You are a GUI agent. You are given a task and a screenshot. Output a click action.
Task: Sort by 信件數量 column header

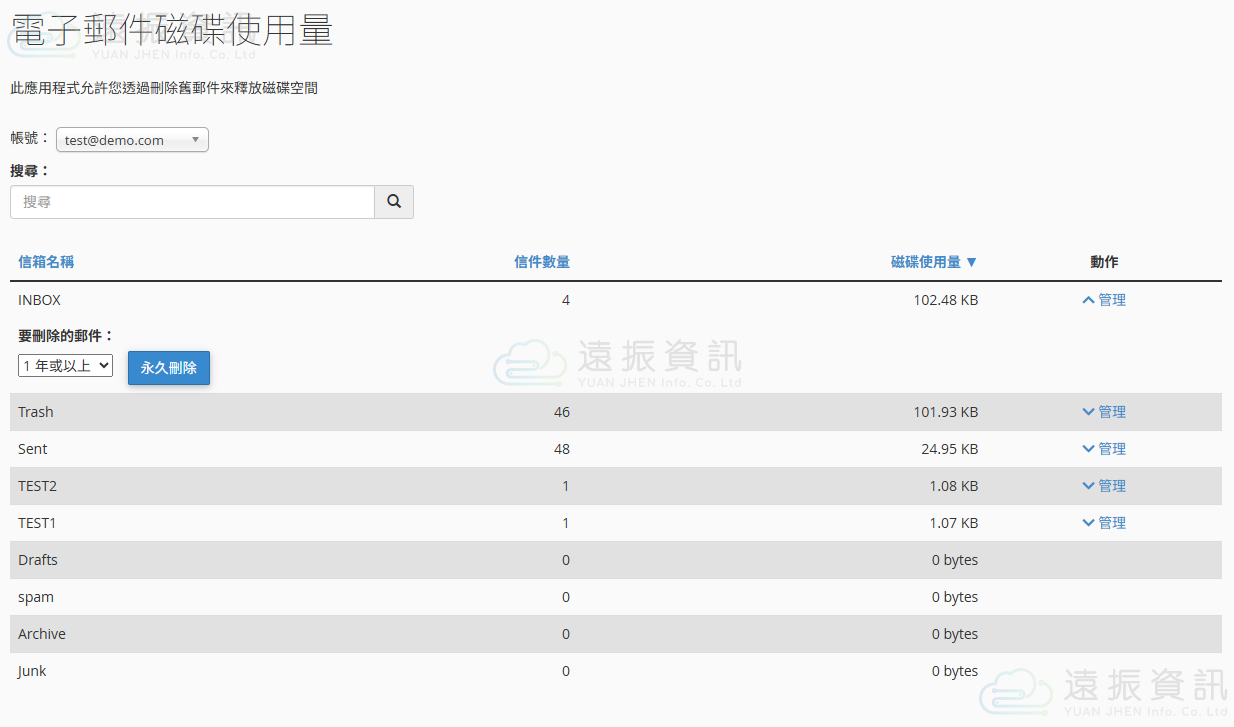541,262
